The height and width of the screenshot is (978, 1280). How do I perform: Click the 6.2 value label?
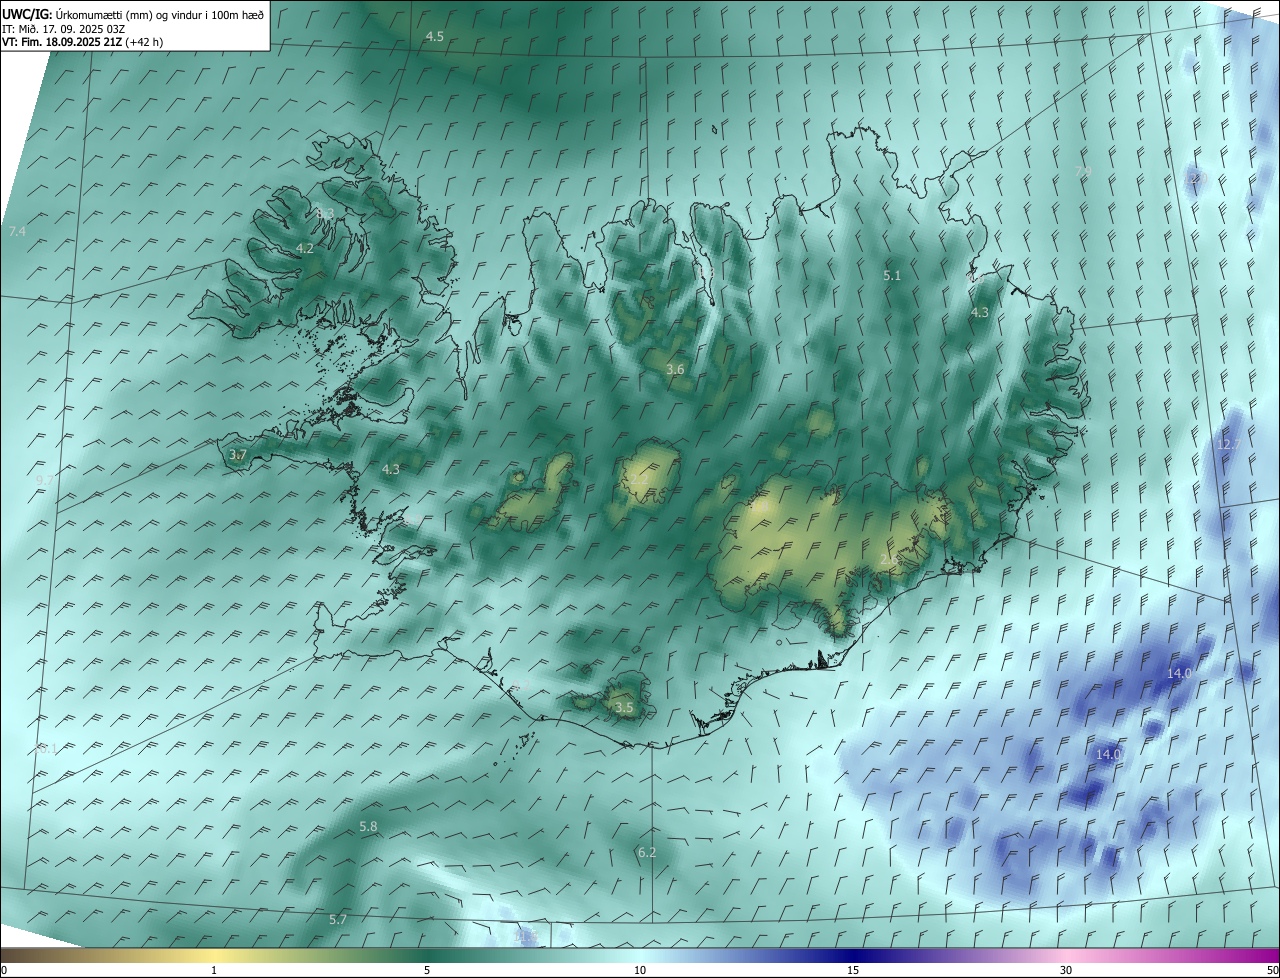[647, 852]
